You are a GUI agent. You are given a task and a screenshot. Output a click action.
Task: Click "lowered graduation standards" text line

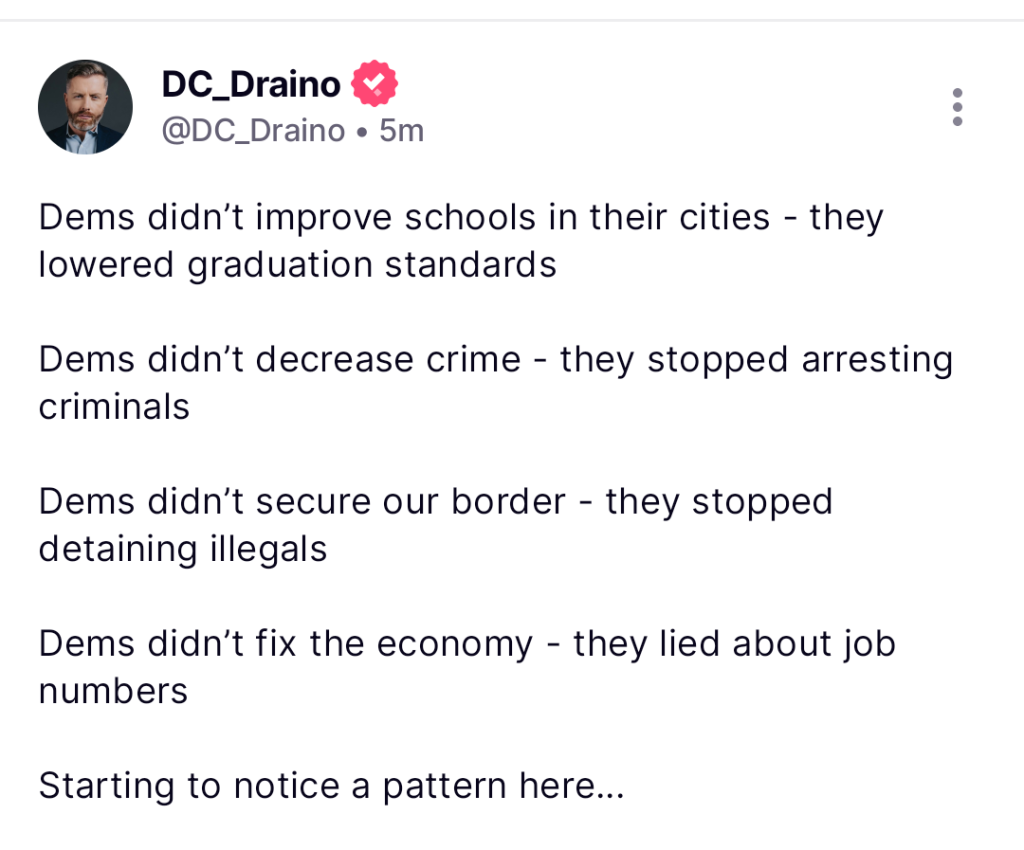click(x=297, y=264)
